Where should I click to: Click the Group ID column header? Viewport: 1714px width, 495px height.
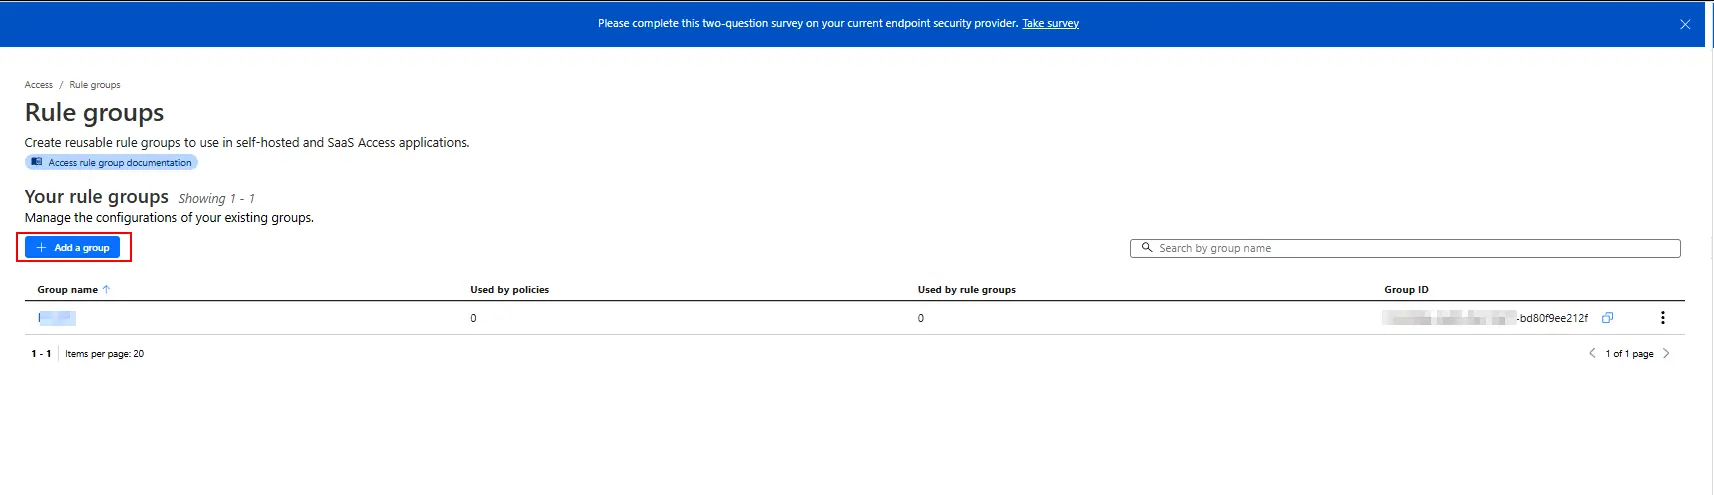[1406, 289]
